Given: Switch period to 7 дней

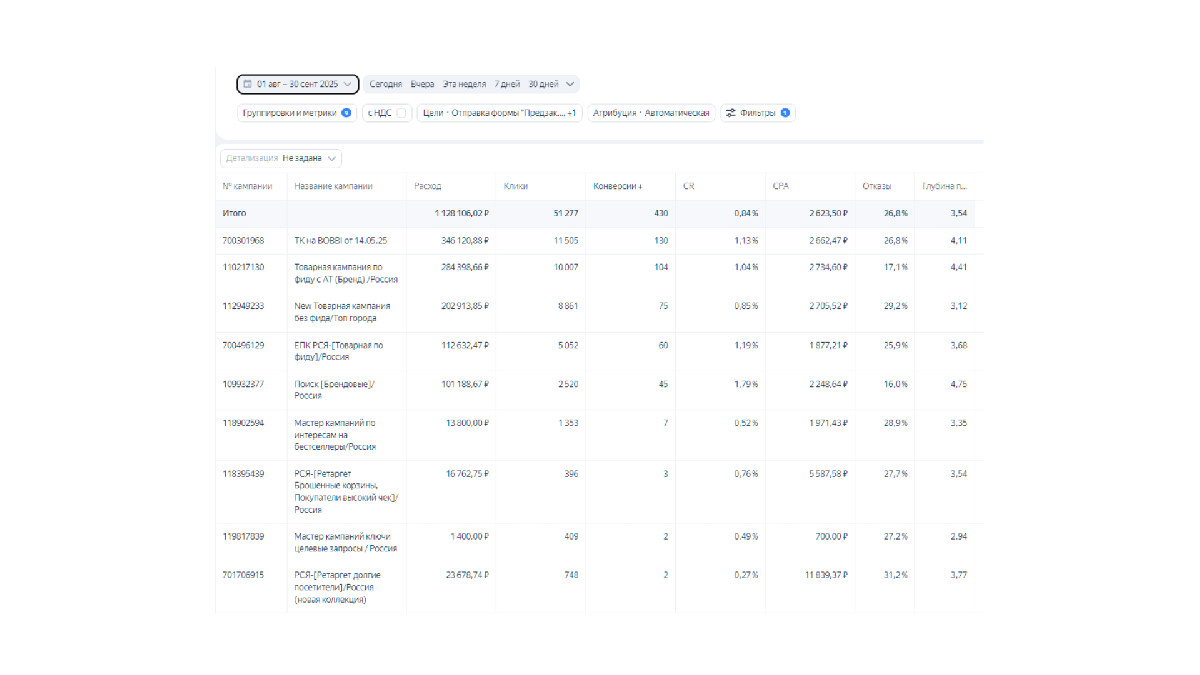Looking at the screenshot, I should pyautogui.click(x=507, y=85).
